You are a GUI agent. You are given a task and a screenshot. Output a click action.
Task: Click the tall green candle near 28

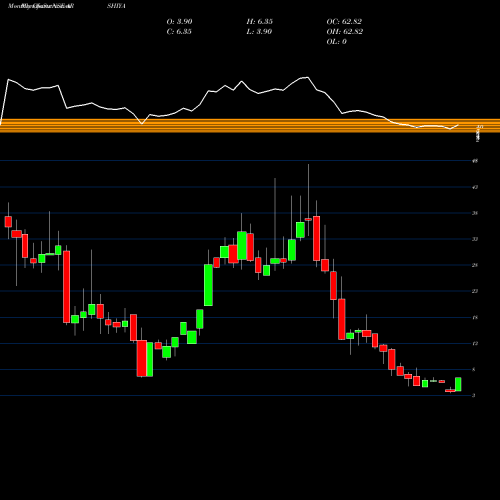(208, 285)
